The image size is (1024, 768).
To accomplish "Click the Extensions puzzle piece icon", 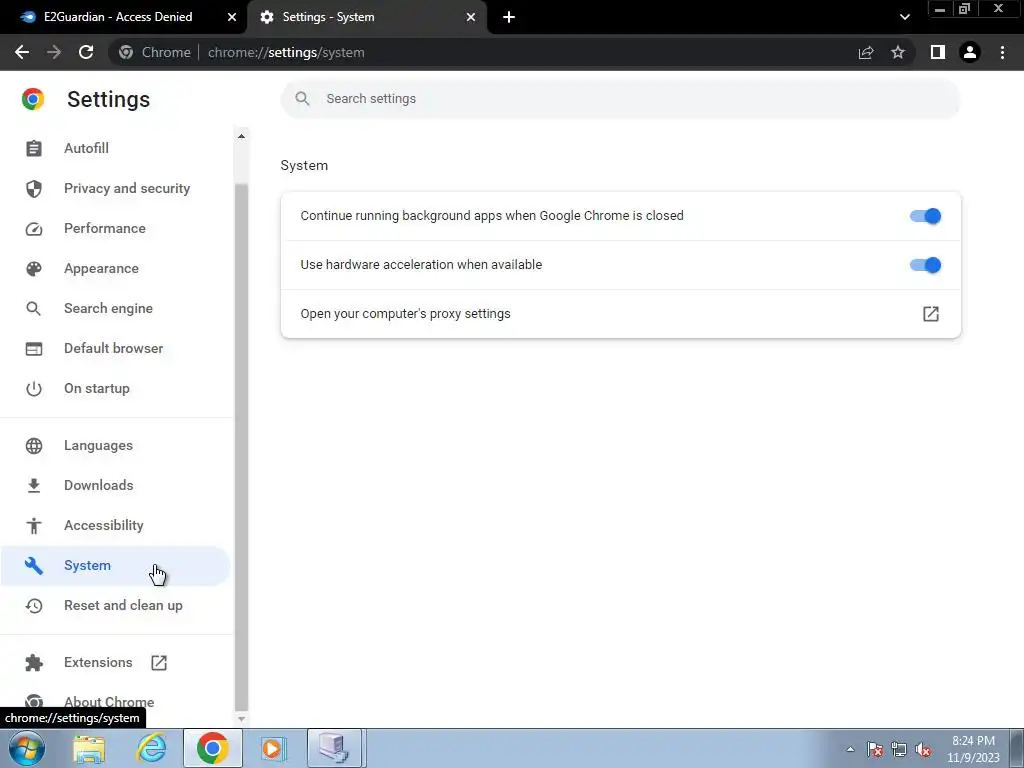I will (33, 662).
